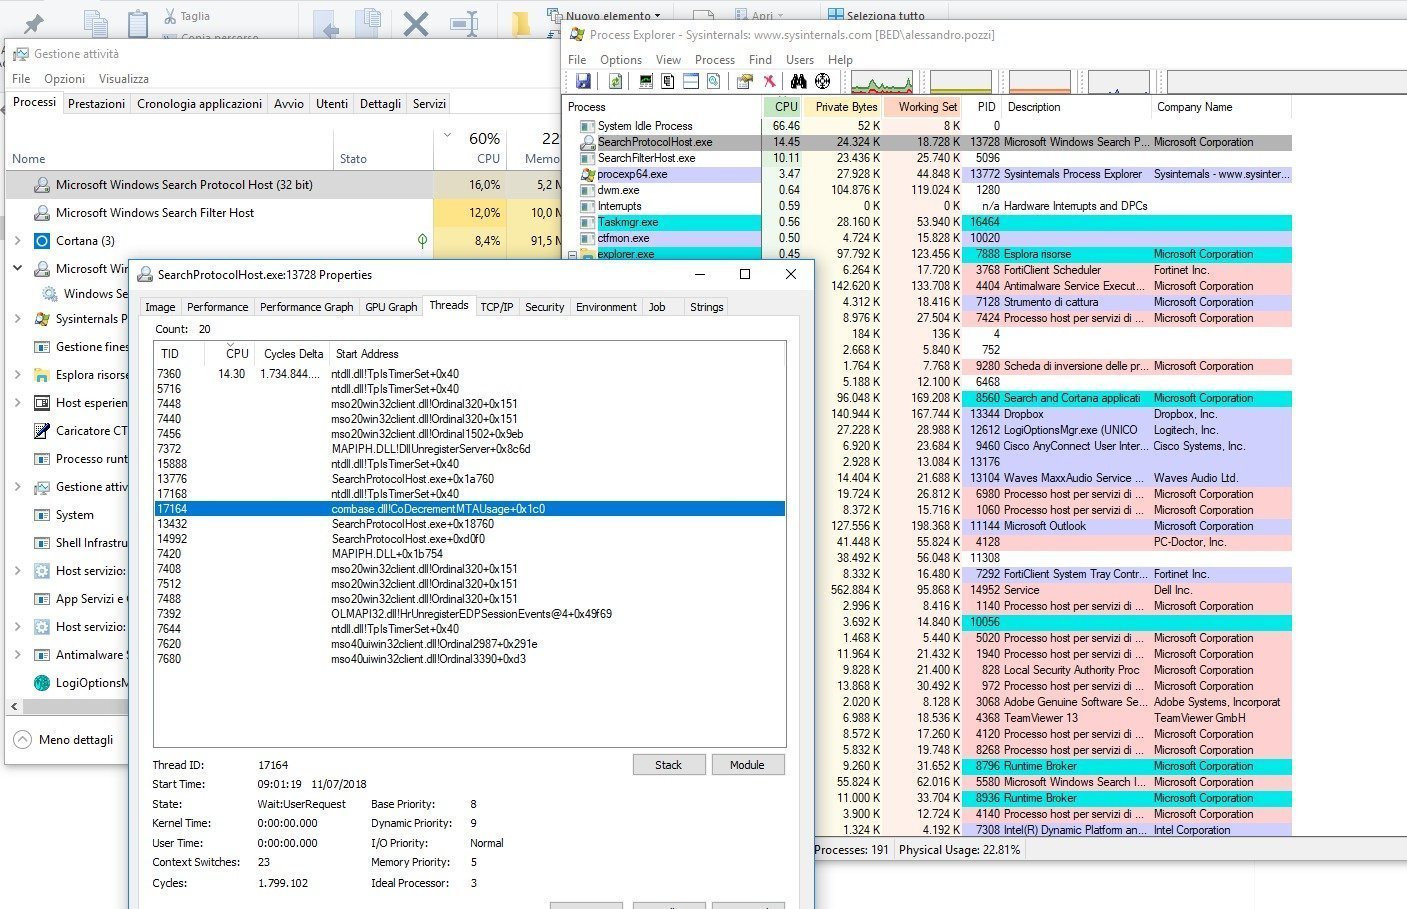Click the Esplora risorse folder icon row
Viewport: 1407px width, 909px height.
(x=42, y=375)
